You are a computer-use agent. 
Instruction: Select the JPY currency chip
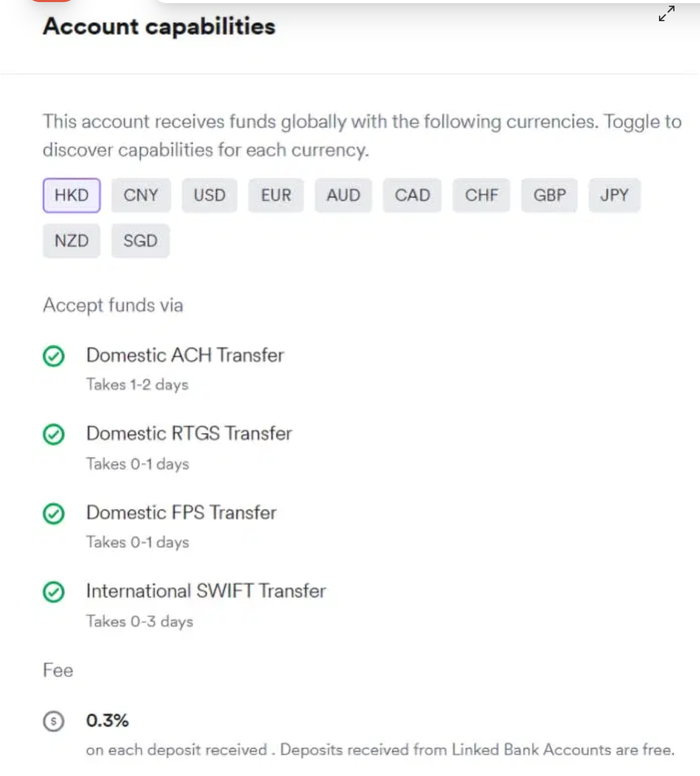click(614, 195)
